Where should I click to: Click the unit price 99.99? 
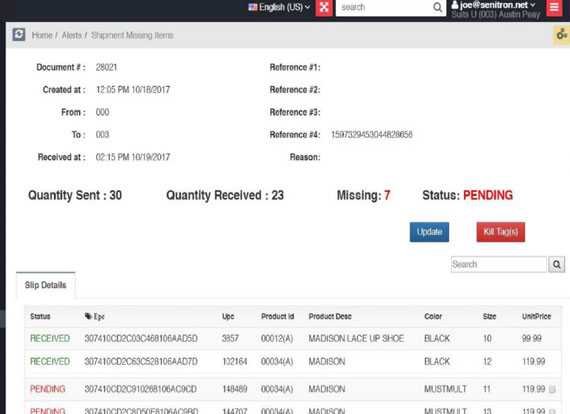pos(532,338)
